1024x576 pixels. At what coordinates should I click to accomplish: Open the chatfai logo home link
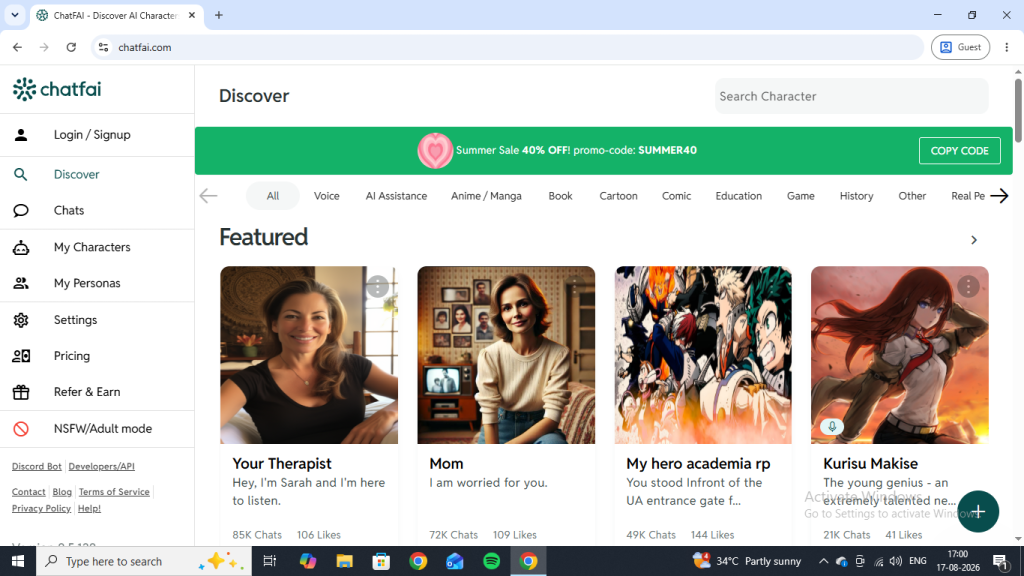57,89
